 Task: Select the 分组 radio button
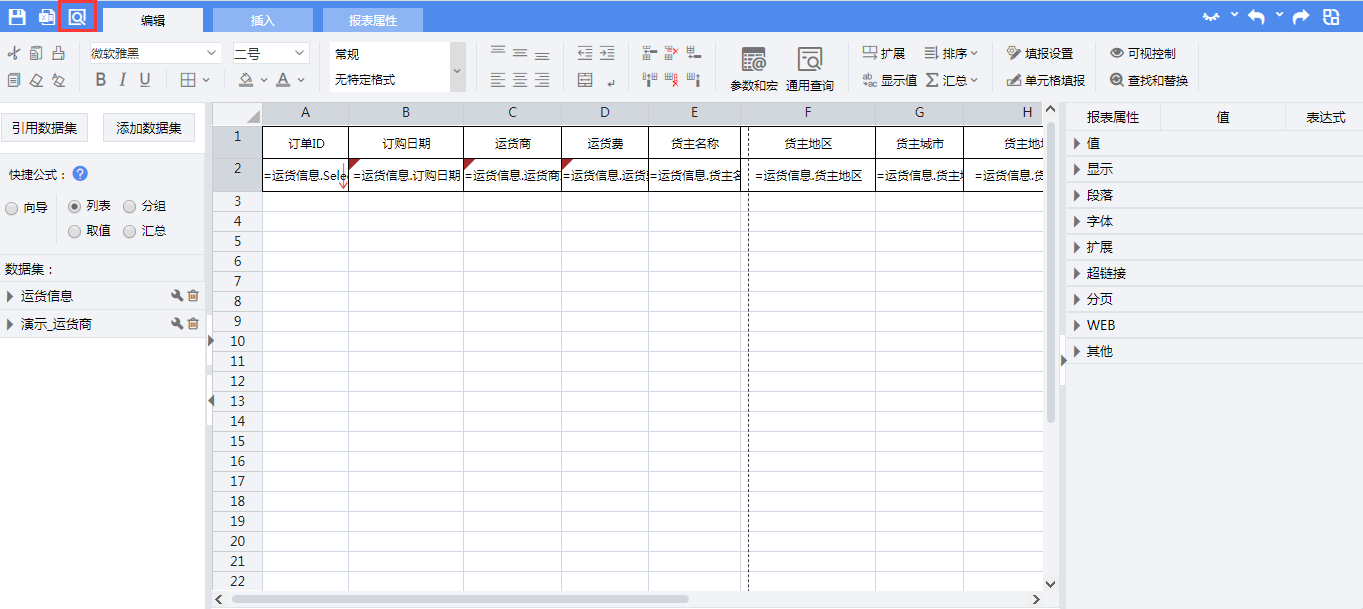point(130,206)
